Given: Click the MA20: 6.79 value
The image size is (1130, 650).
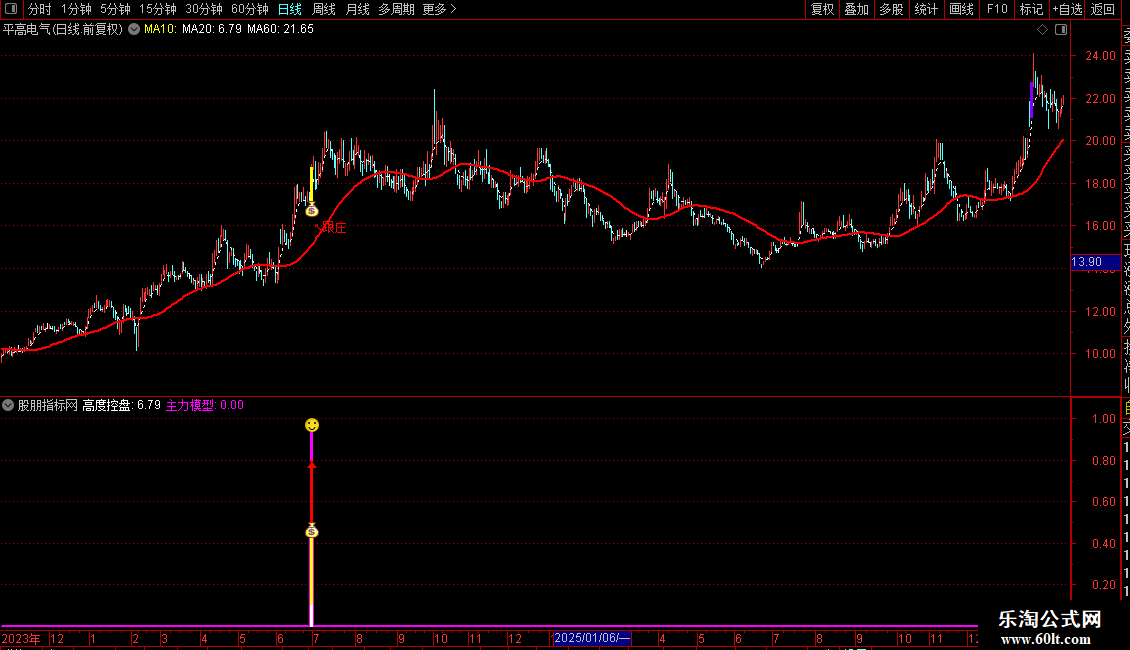Looking at the screenshot, I should (x=211, y=30).
